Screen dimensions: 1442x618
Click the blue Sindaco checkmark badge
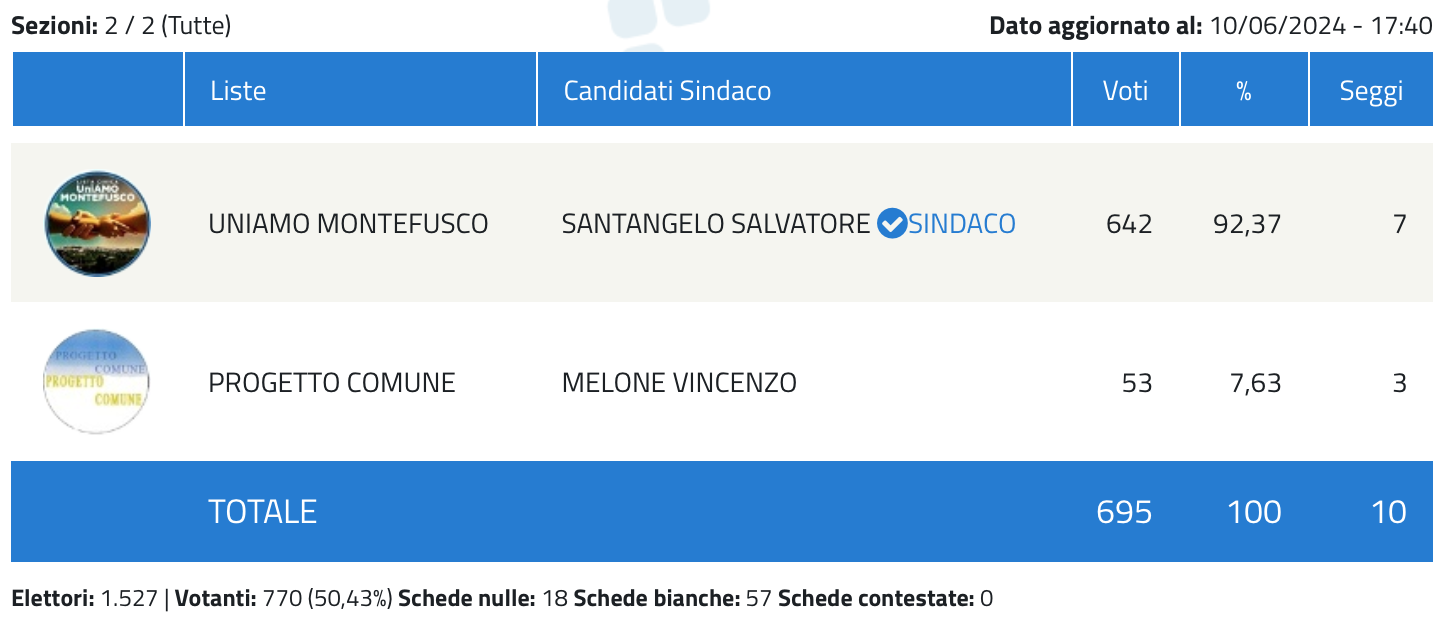[891, 224]
